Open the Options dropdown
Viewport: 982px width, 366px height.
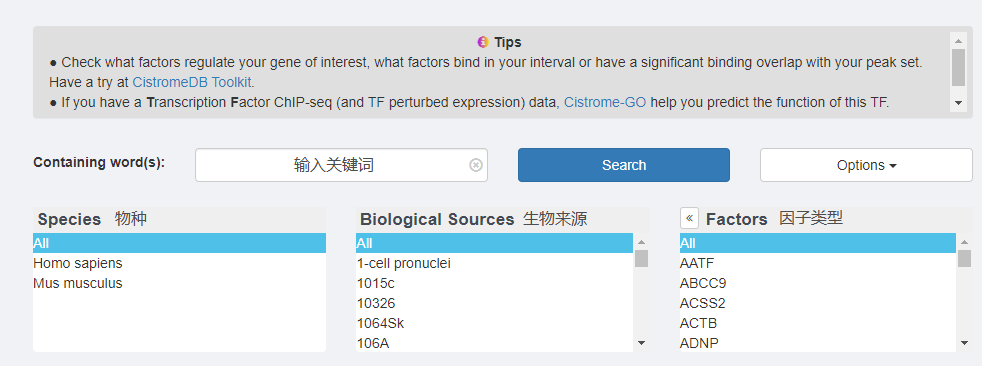tap(866, 165)
